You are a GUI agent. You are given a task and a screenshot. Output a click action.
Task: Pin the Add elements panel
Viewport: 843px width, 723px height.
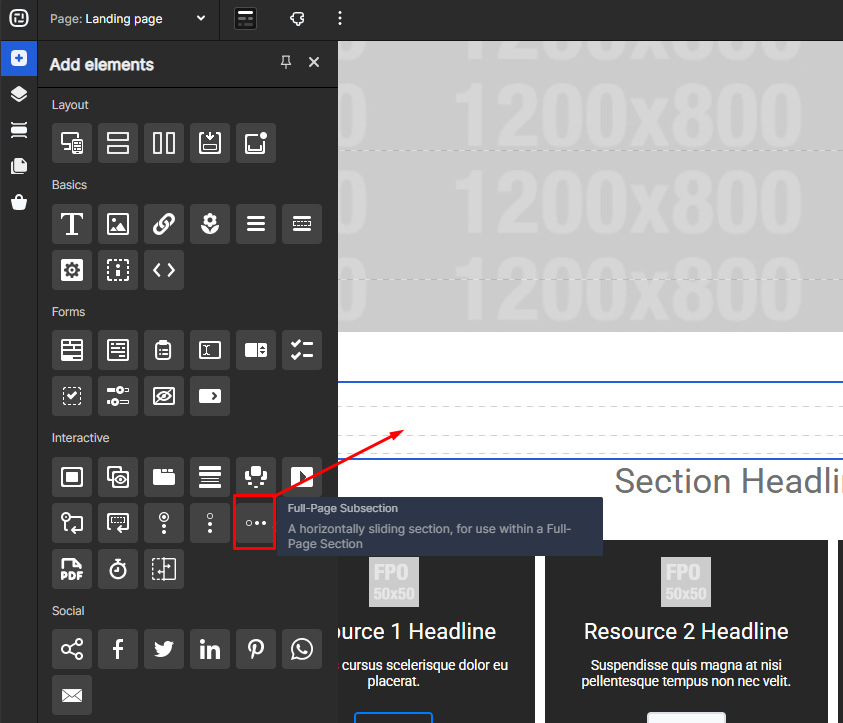click(286, 62)
